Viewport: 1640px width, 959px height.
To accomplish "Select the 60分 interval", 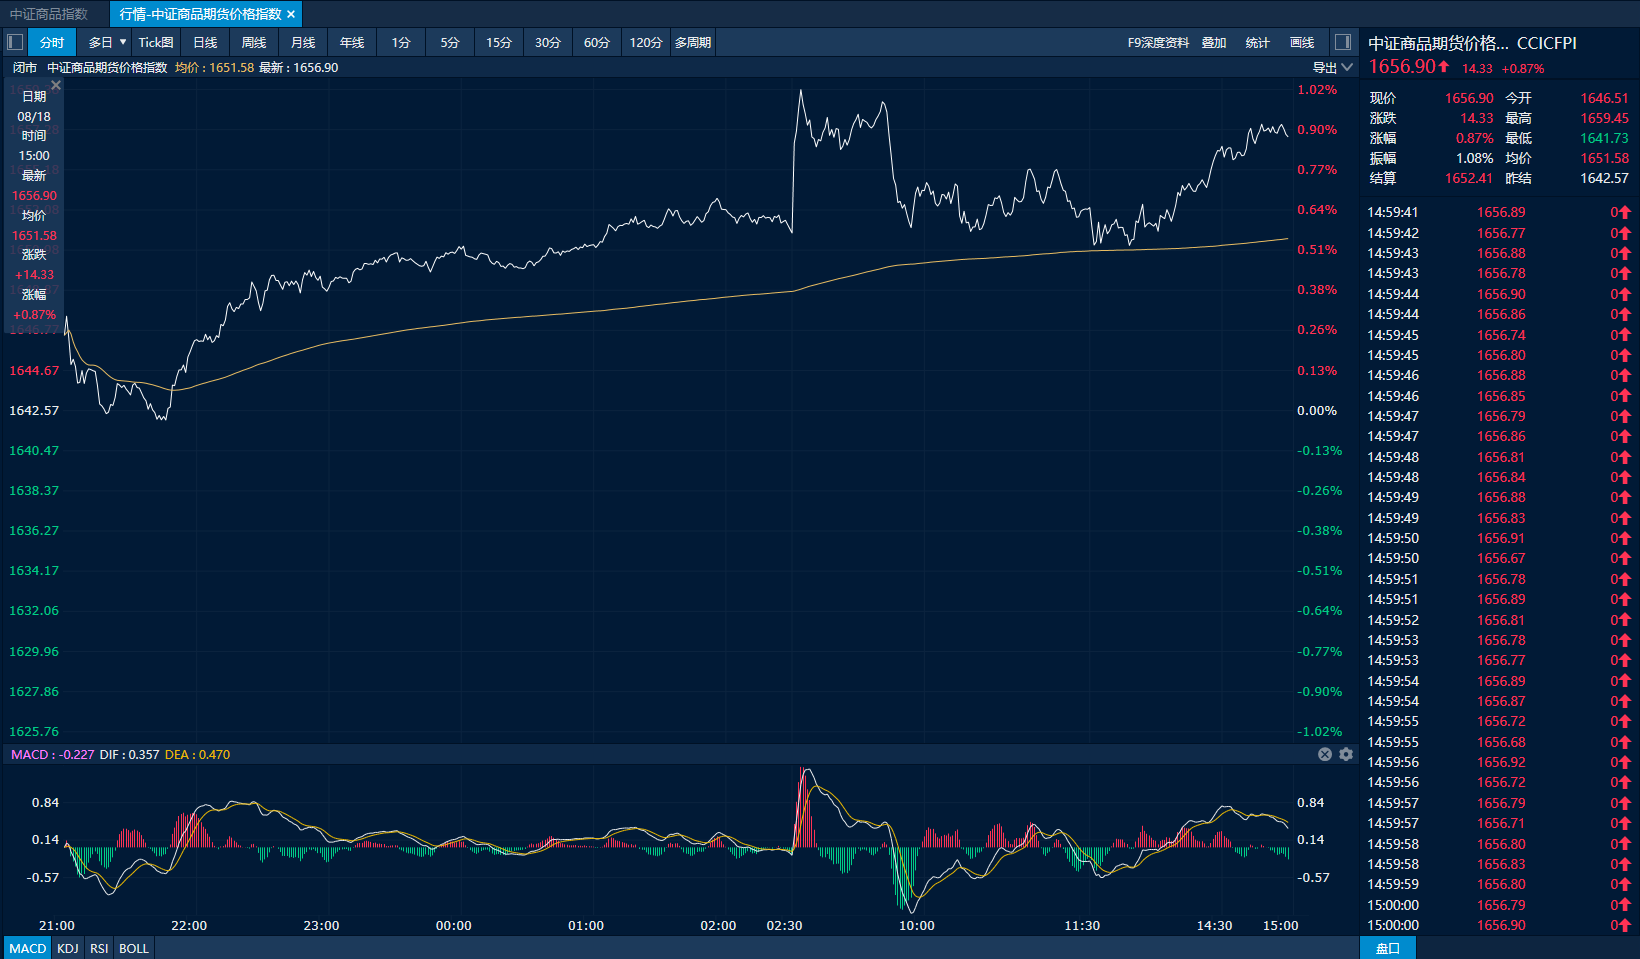I will pyautogui.click(x=597, y=42).
